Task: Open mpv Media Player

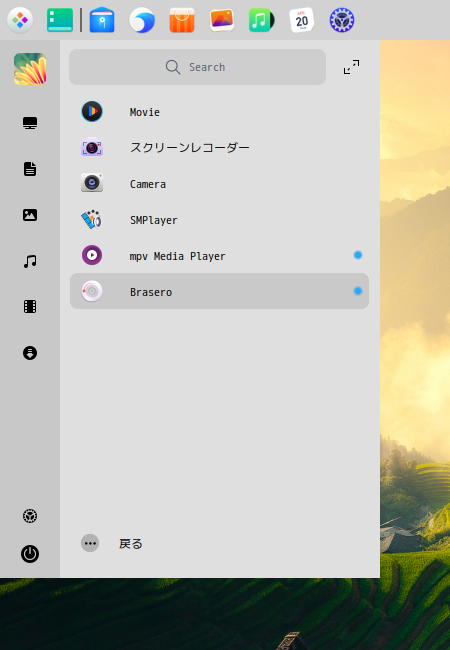Action: pos(219,256)
